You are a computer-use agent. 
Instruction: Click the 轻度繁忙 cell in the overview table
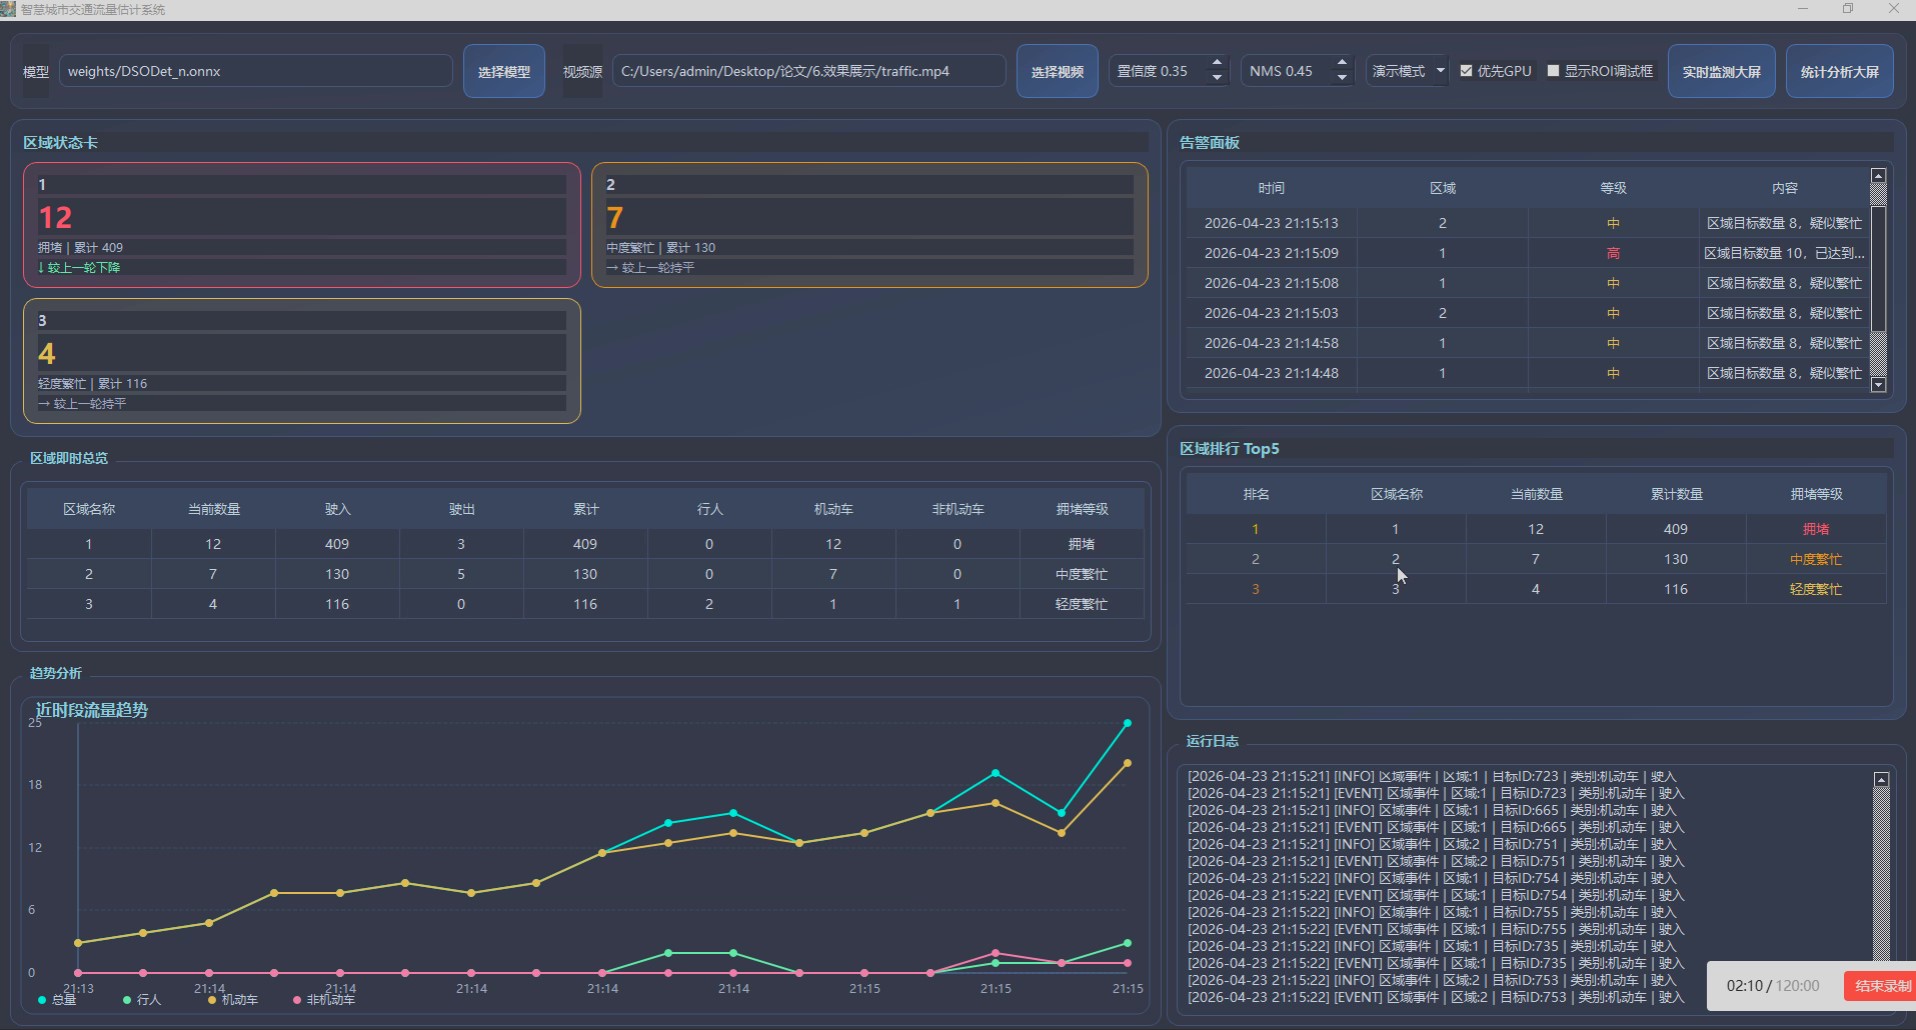pyautogui.click(x=1081, y=604)
